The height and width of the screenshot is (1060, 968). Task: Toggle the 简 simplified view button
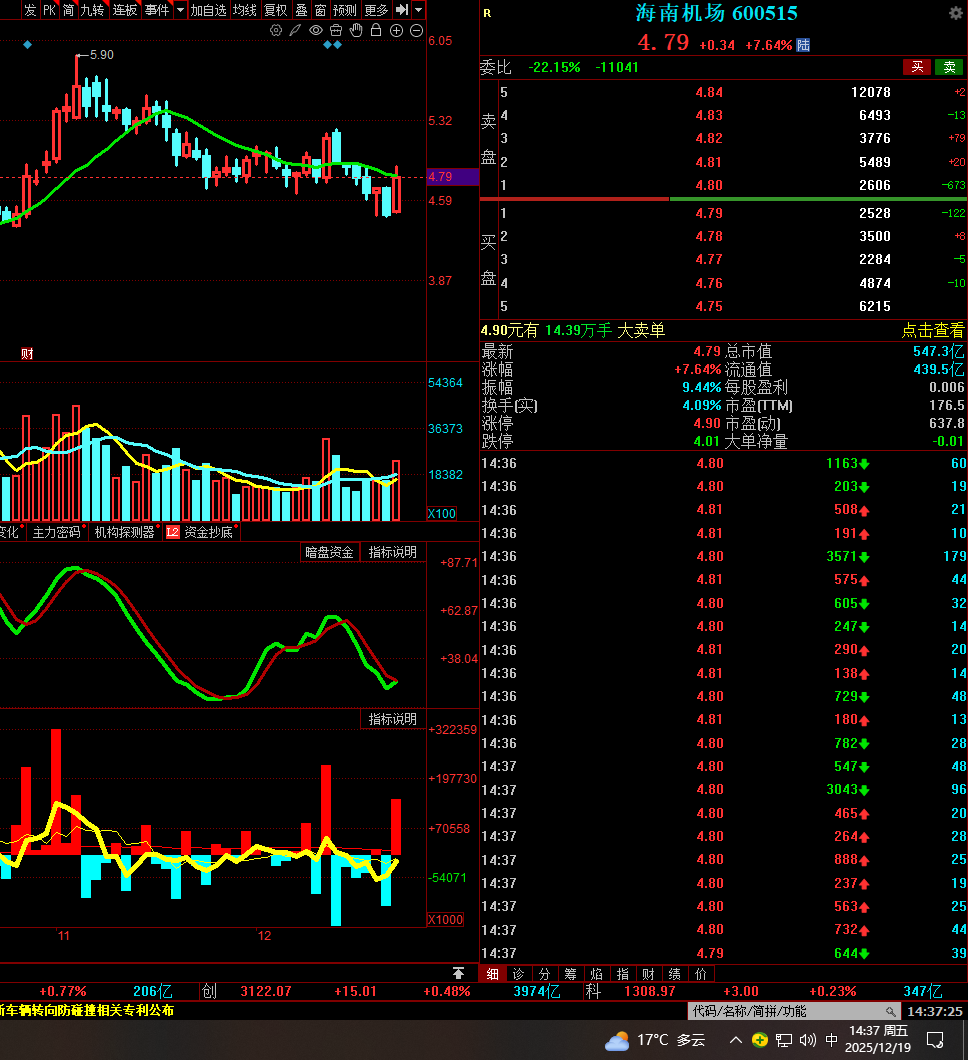(69, 10)
